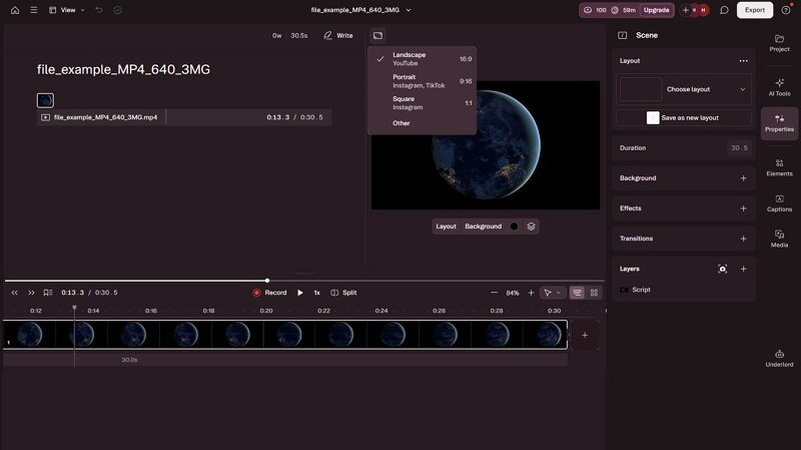
Task: Click the Write button
Action: click(x=338, y=36)
